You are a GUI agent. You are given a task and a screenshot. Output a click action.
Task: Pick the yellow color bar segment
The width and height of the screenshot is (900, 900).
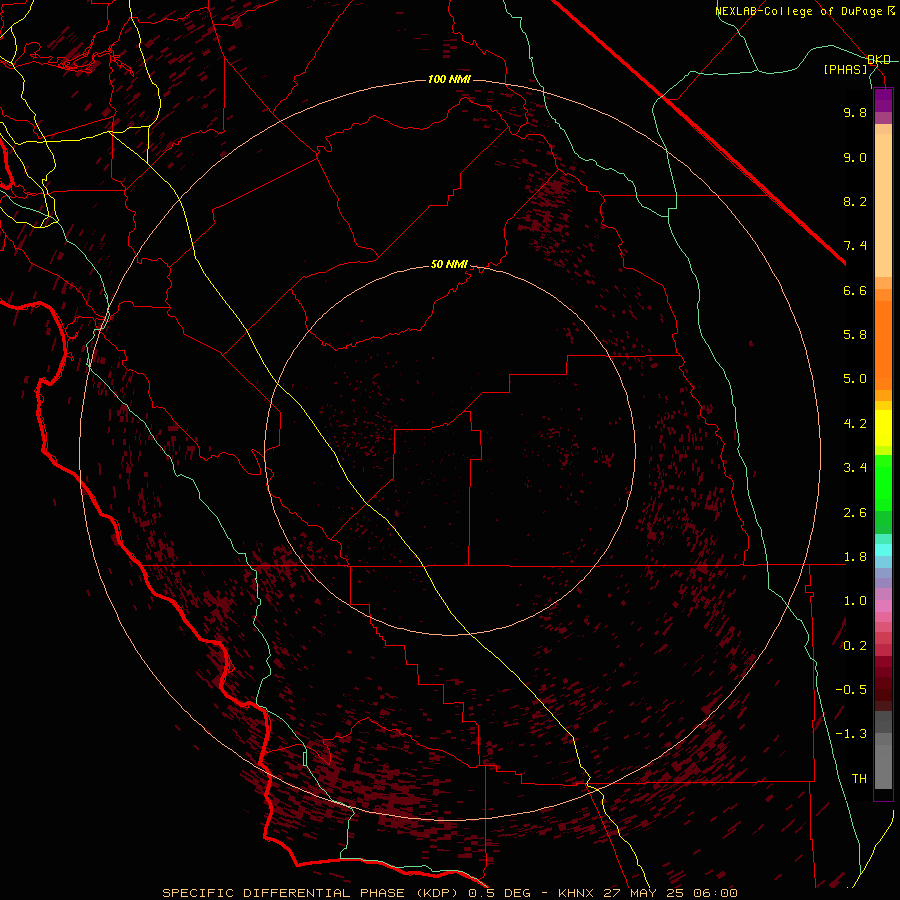(x=883, y=428)
